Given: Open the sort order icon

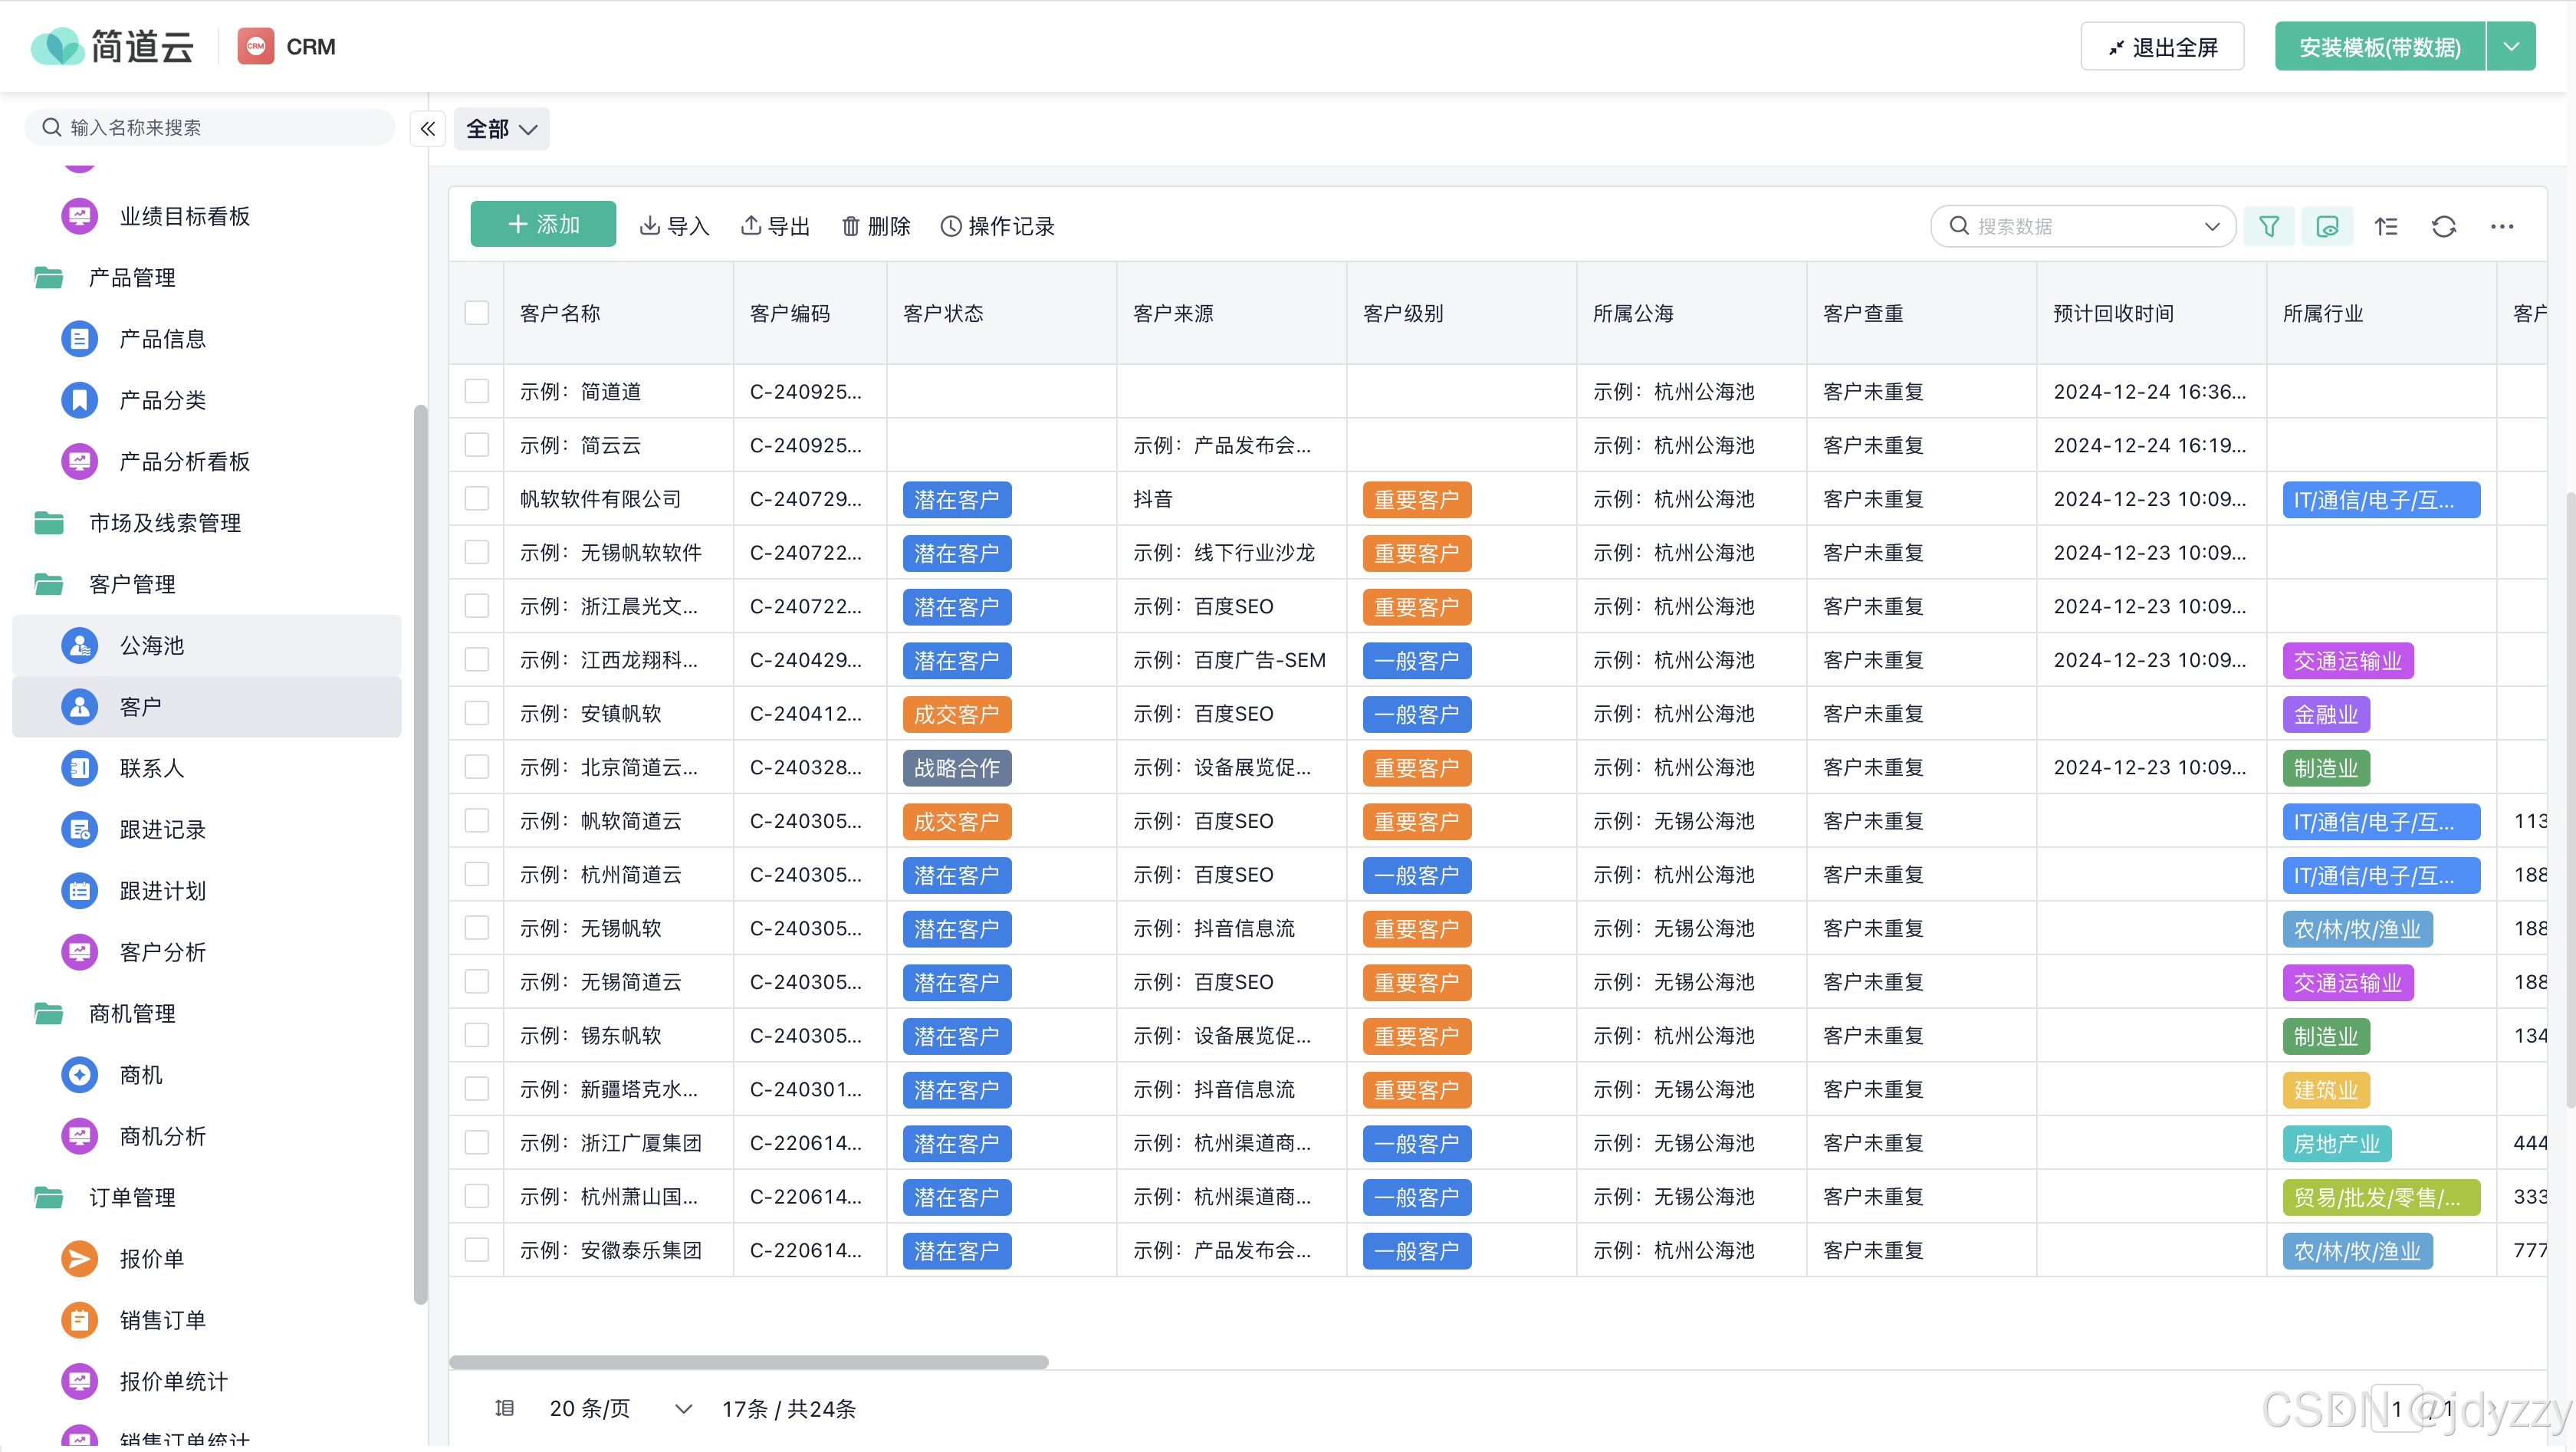Looking at the screenshot, I should click(x=2386, y=227).
